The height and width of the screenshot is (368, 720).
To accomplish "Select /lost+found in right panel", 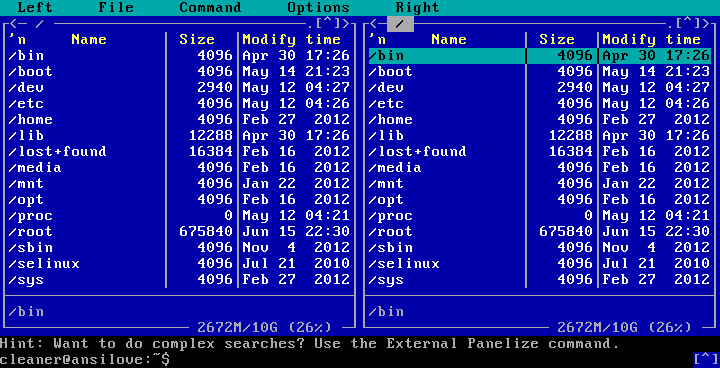I will [540, 152].
